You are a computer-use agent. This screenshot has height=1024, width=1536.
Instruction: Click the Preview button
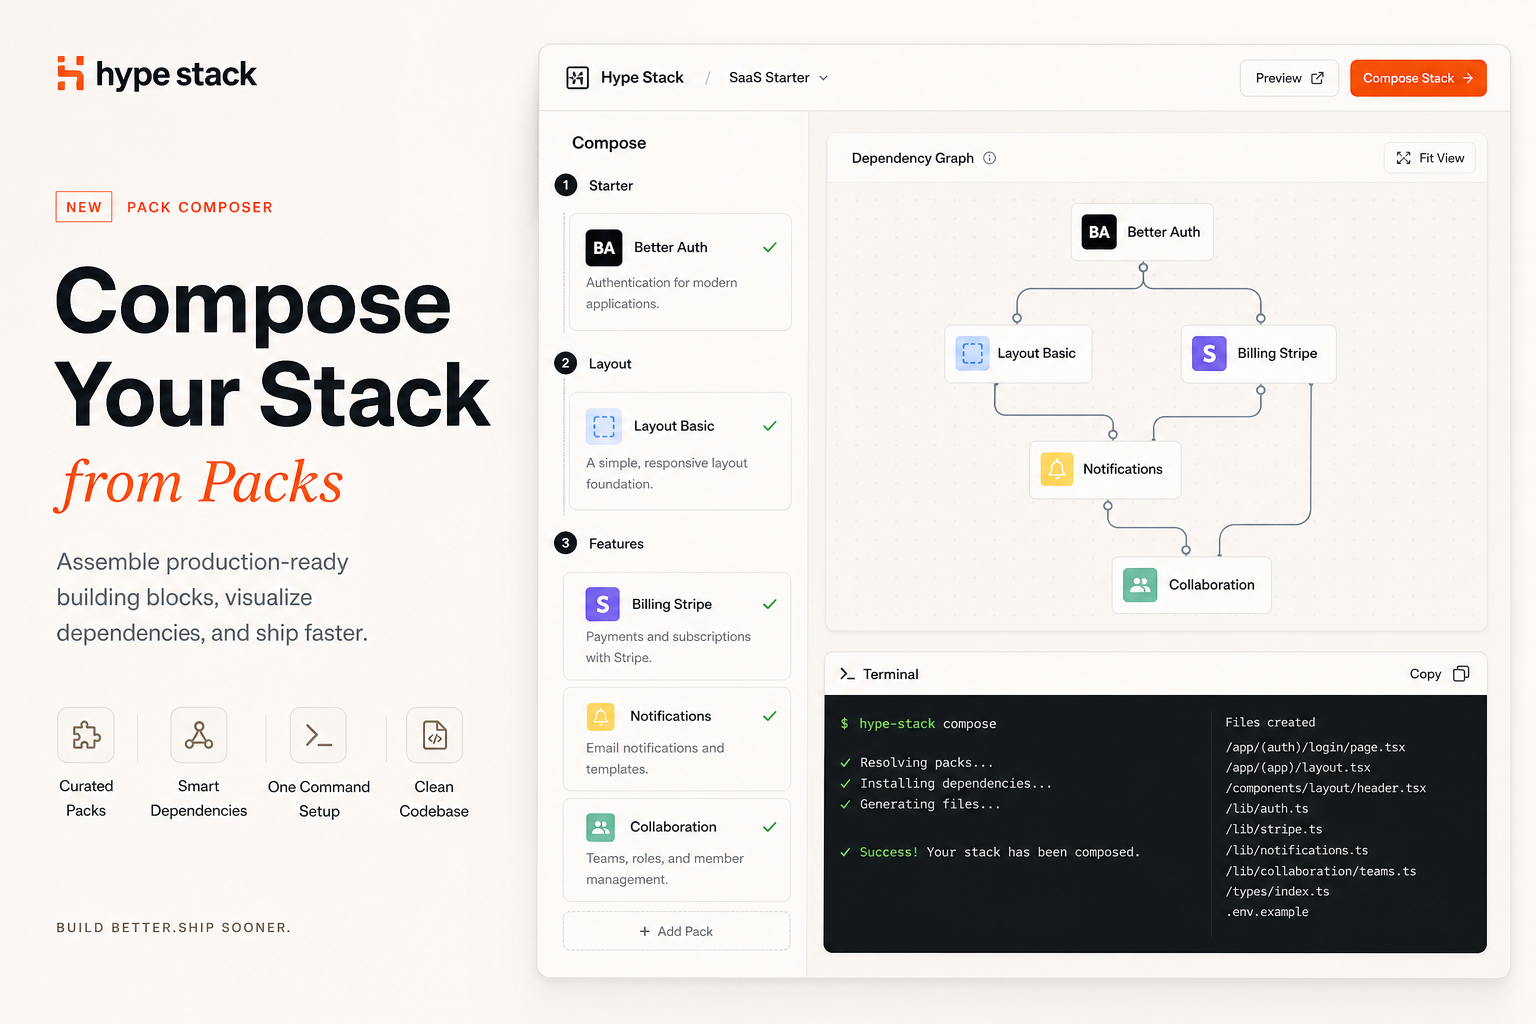tap(1289, 78)
